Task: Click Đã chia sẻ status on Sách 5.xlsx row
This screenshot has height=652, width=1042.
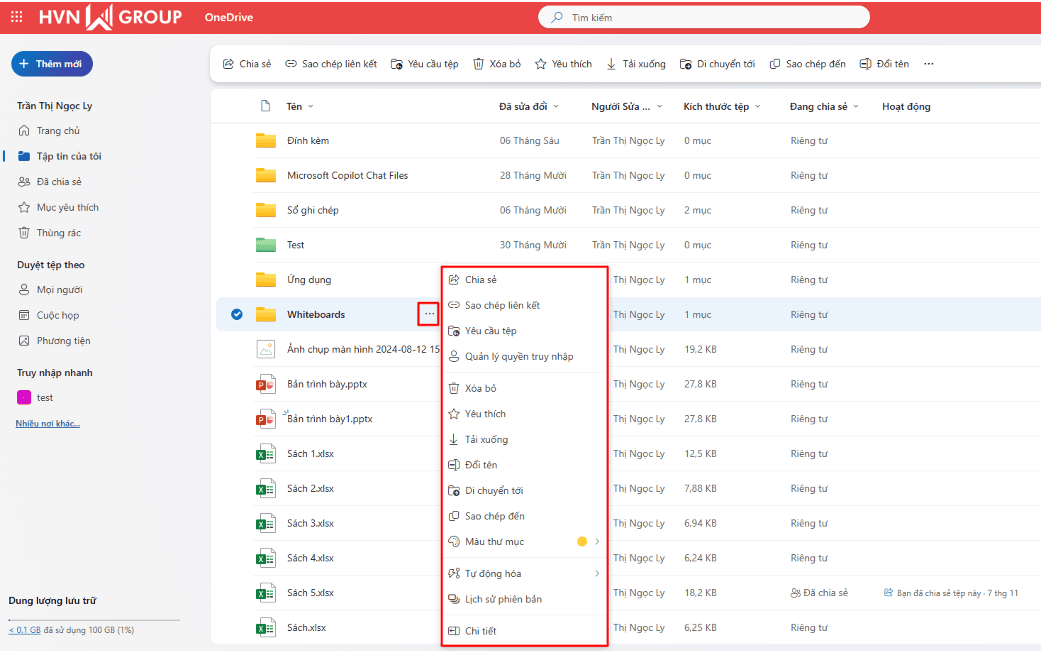Action: [x=819, y=593]
